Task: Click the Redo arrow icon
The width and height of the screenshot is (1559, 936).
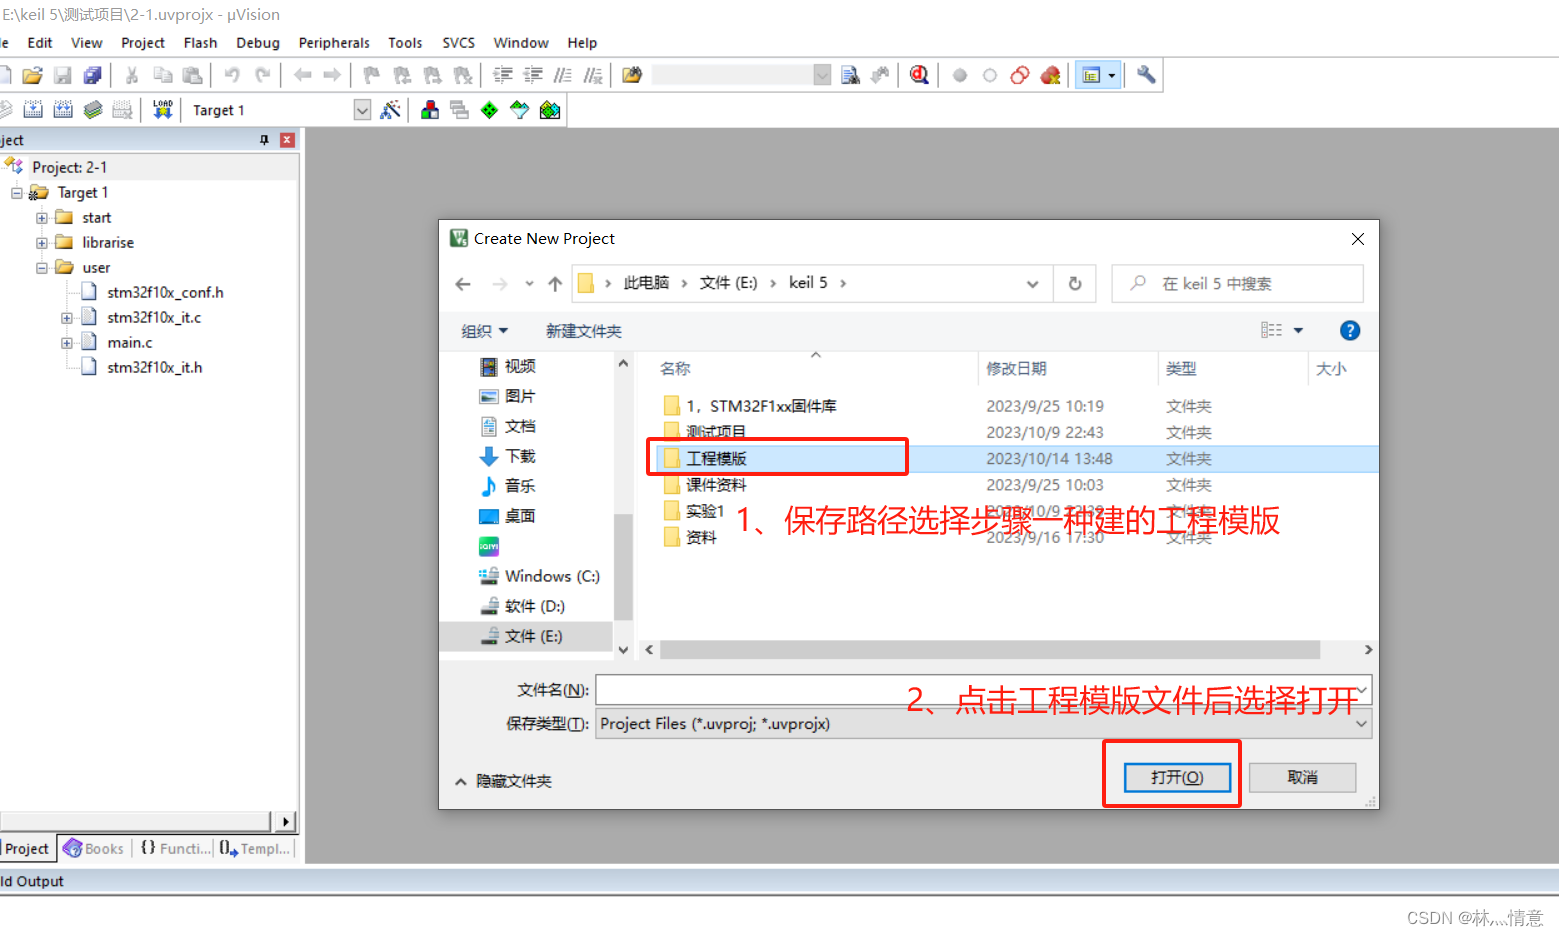Action: 262,75
